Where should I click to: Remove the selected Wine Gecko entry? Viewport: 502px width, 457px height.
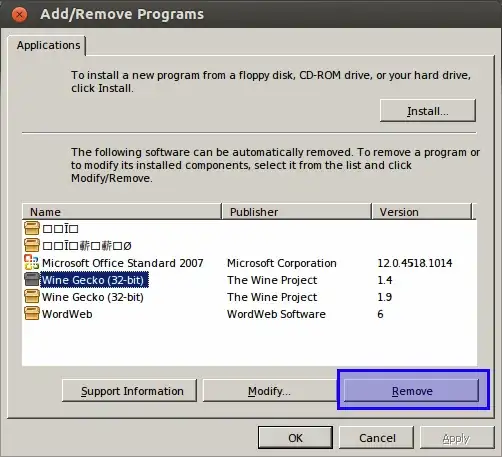point(412,390)
